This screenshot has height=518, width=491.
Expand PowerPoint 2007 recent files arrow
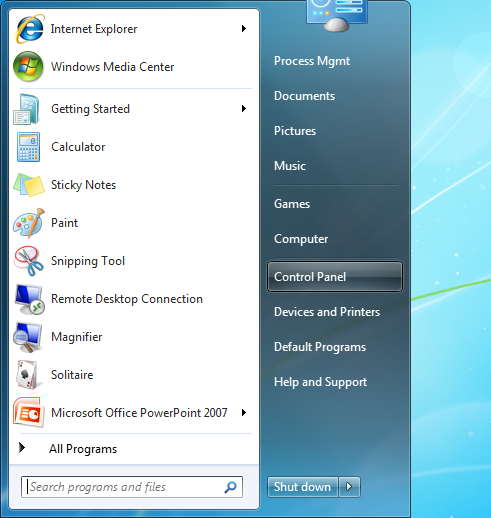tap(244, 413)
